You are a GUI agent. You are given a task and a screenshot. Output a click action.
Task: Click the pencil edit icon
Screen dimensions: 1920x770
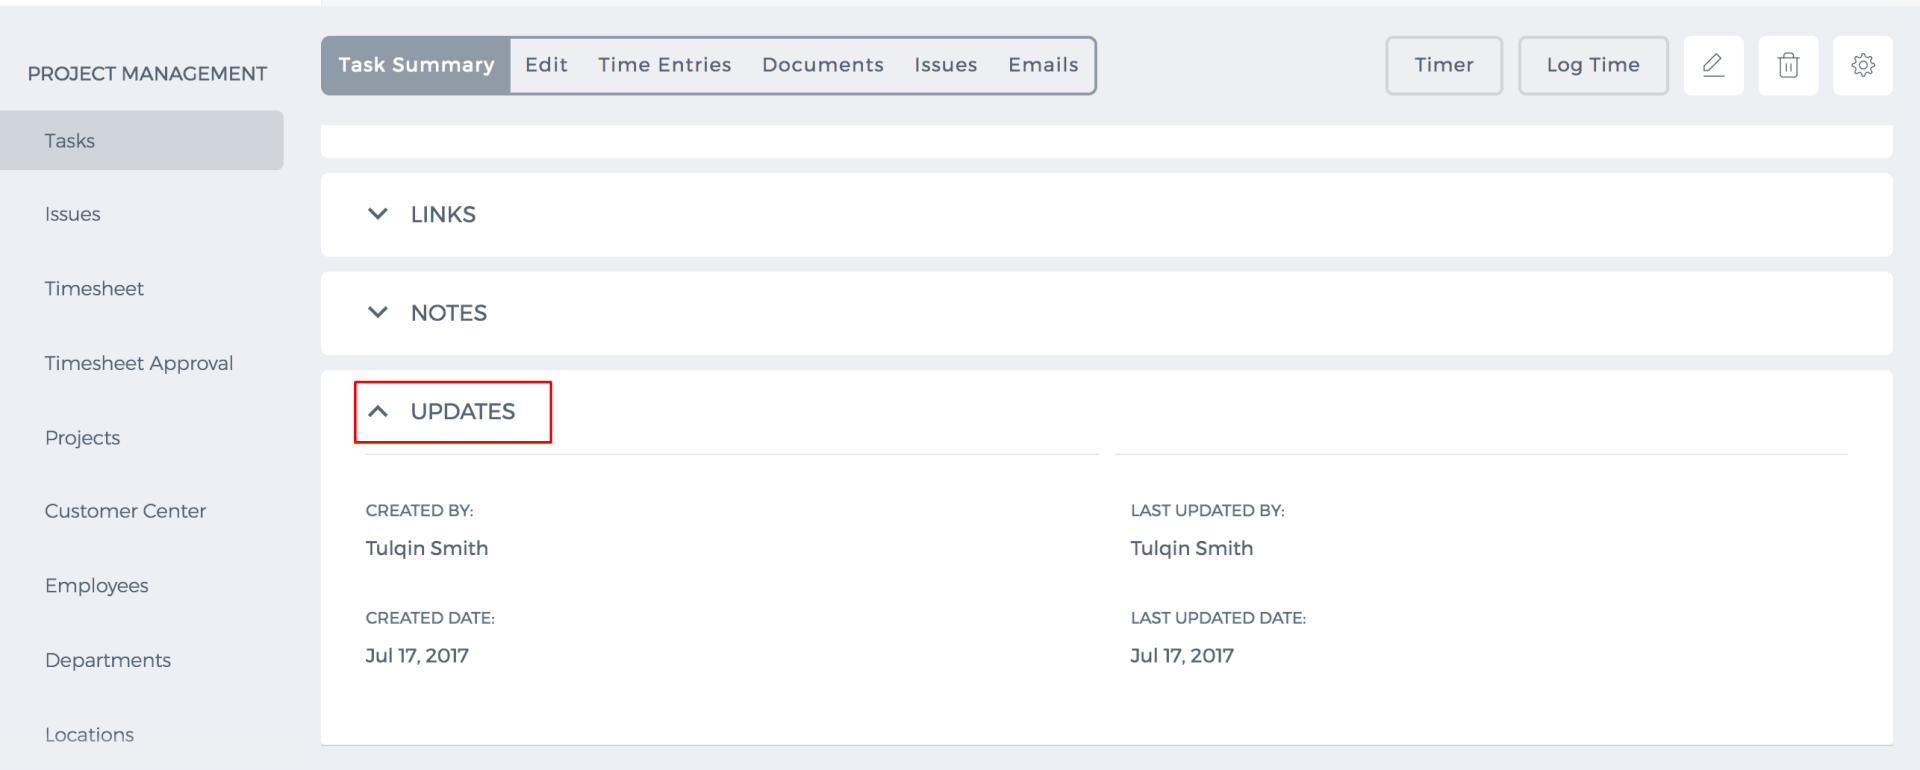point(1713,66)
